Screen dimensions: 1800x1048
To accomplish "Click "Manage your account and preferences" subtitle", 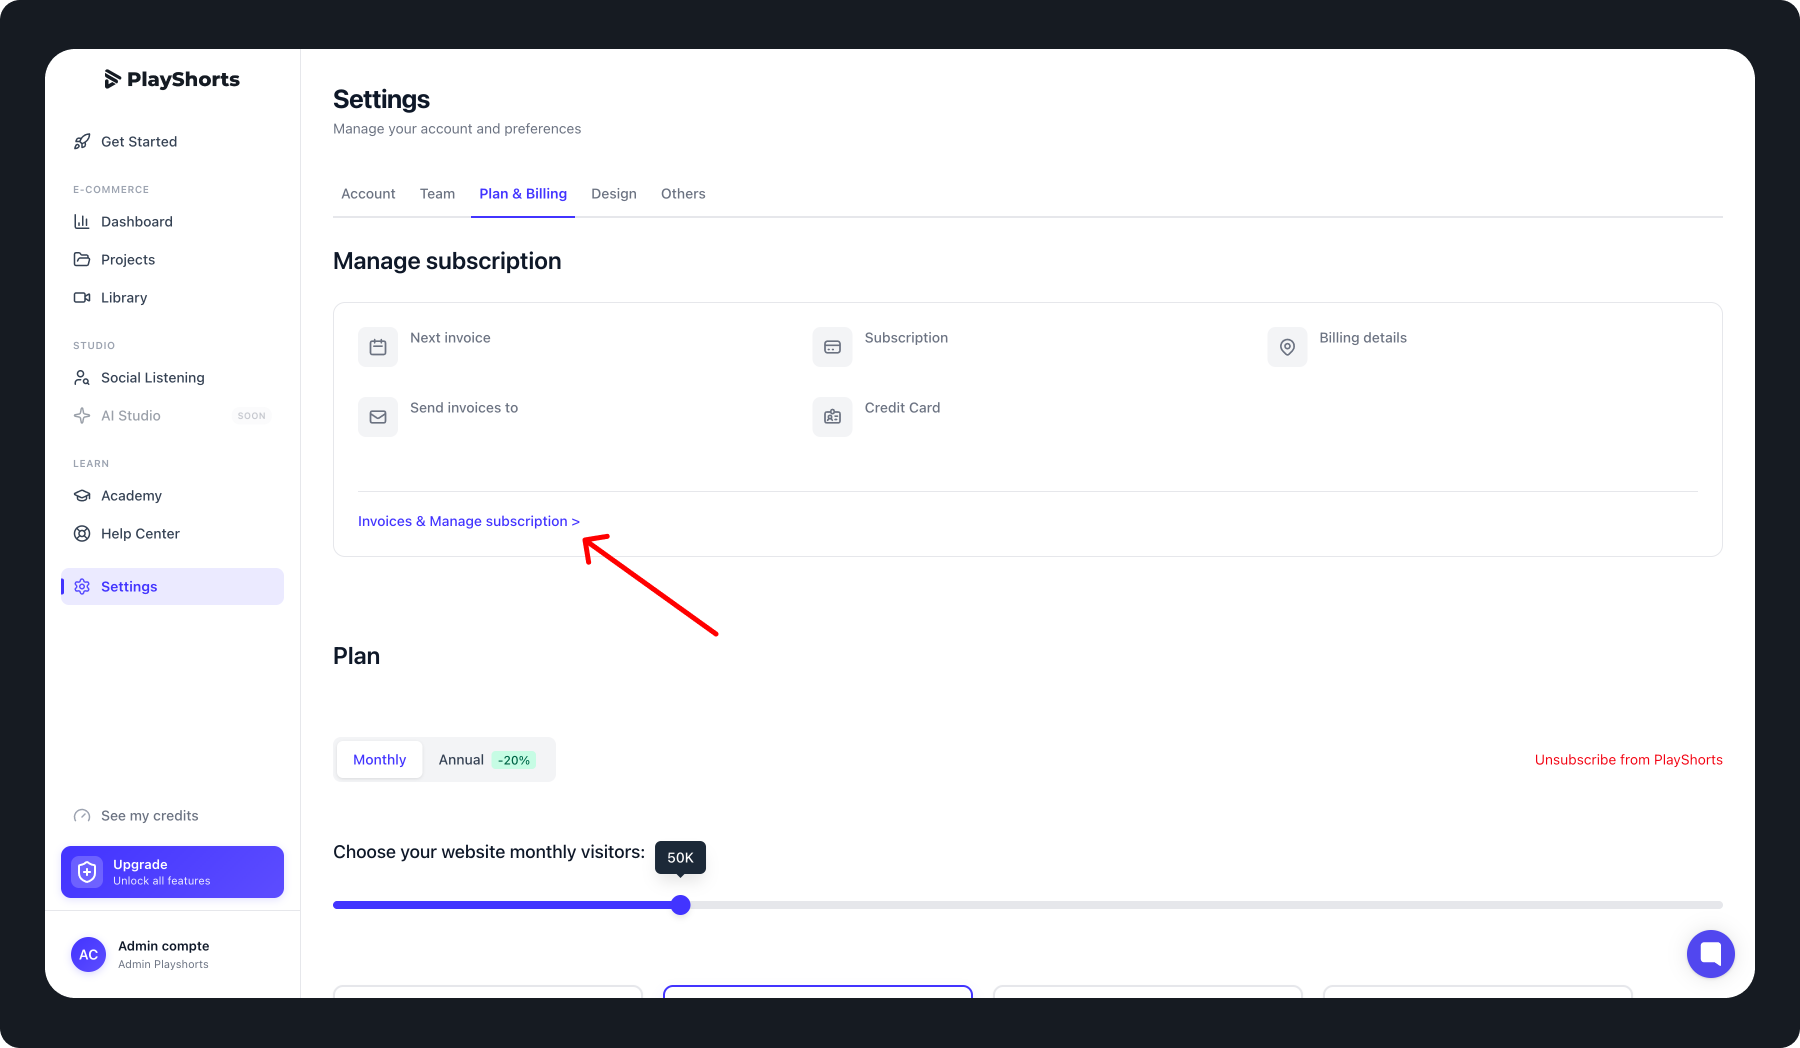I will coord(457,129).
